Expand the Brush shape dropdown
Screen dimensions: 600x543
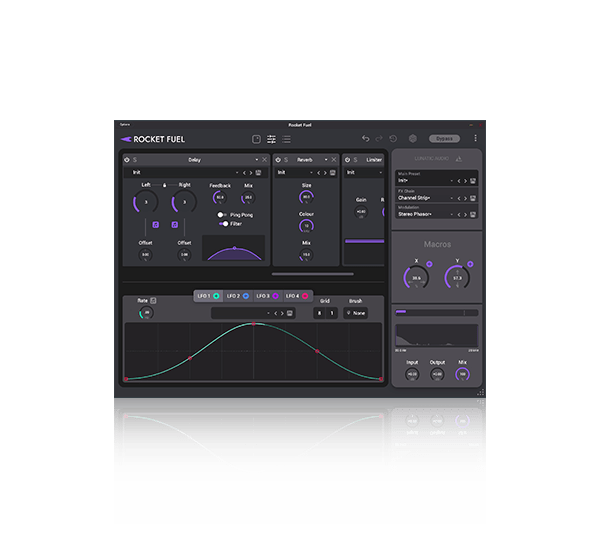pos(355,313)
